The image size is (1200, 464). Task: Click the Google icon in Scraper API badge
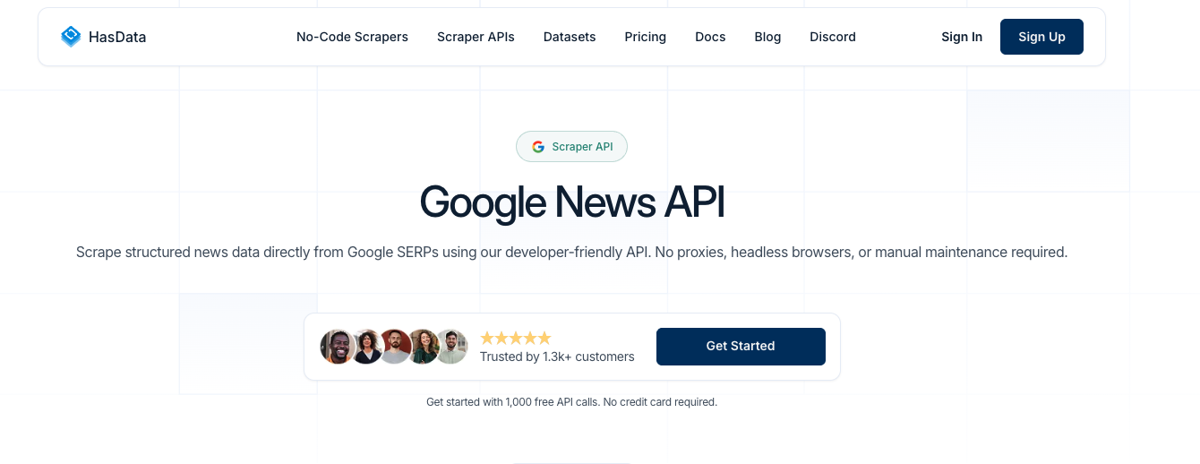pyautogui.click(x=538, y=147)
